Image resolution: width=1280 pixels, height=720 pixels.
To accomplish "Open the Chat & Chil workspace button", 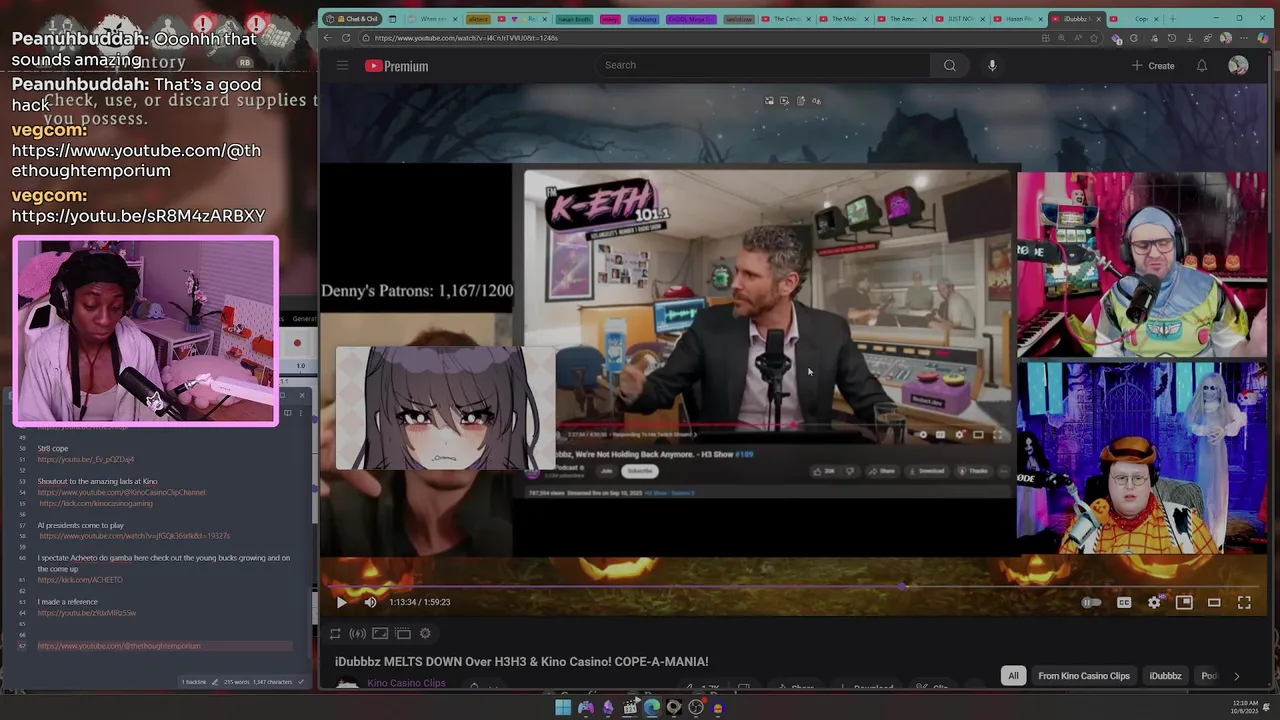I will click(x=352, y=18).
